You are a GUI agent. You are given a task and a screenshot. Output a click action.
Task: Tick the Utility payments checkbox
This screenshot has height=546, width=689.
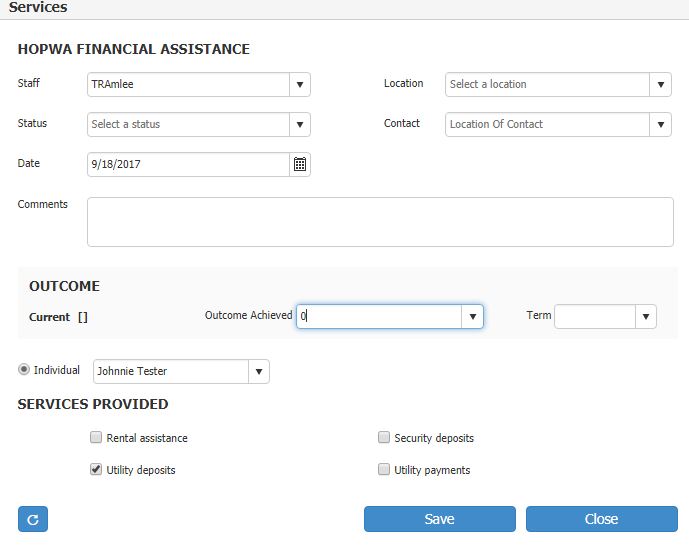click(384, 469)
